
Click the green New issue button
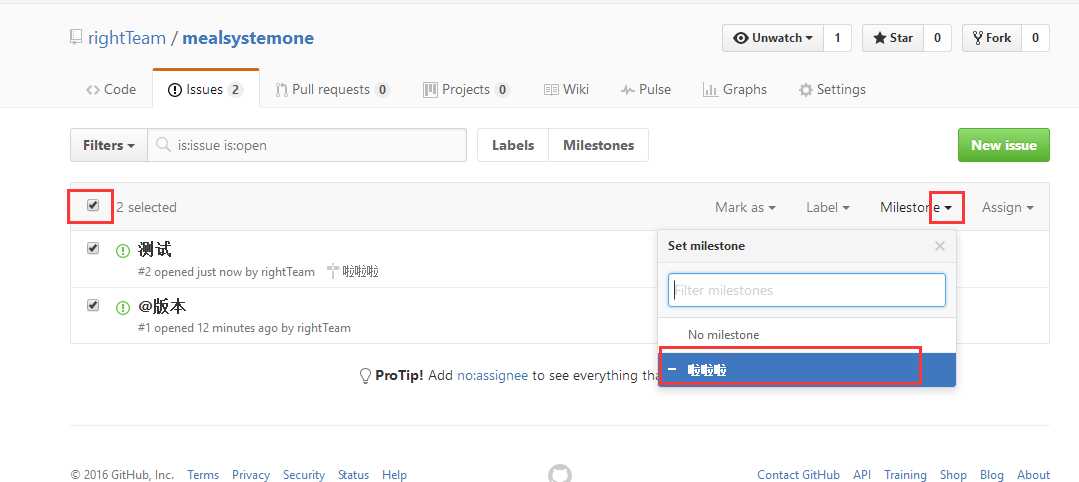pos(1003,145)
